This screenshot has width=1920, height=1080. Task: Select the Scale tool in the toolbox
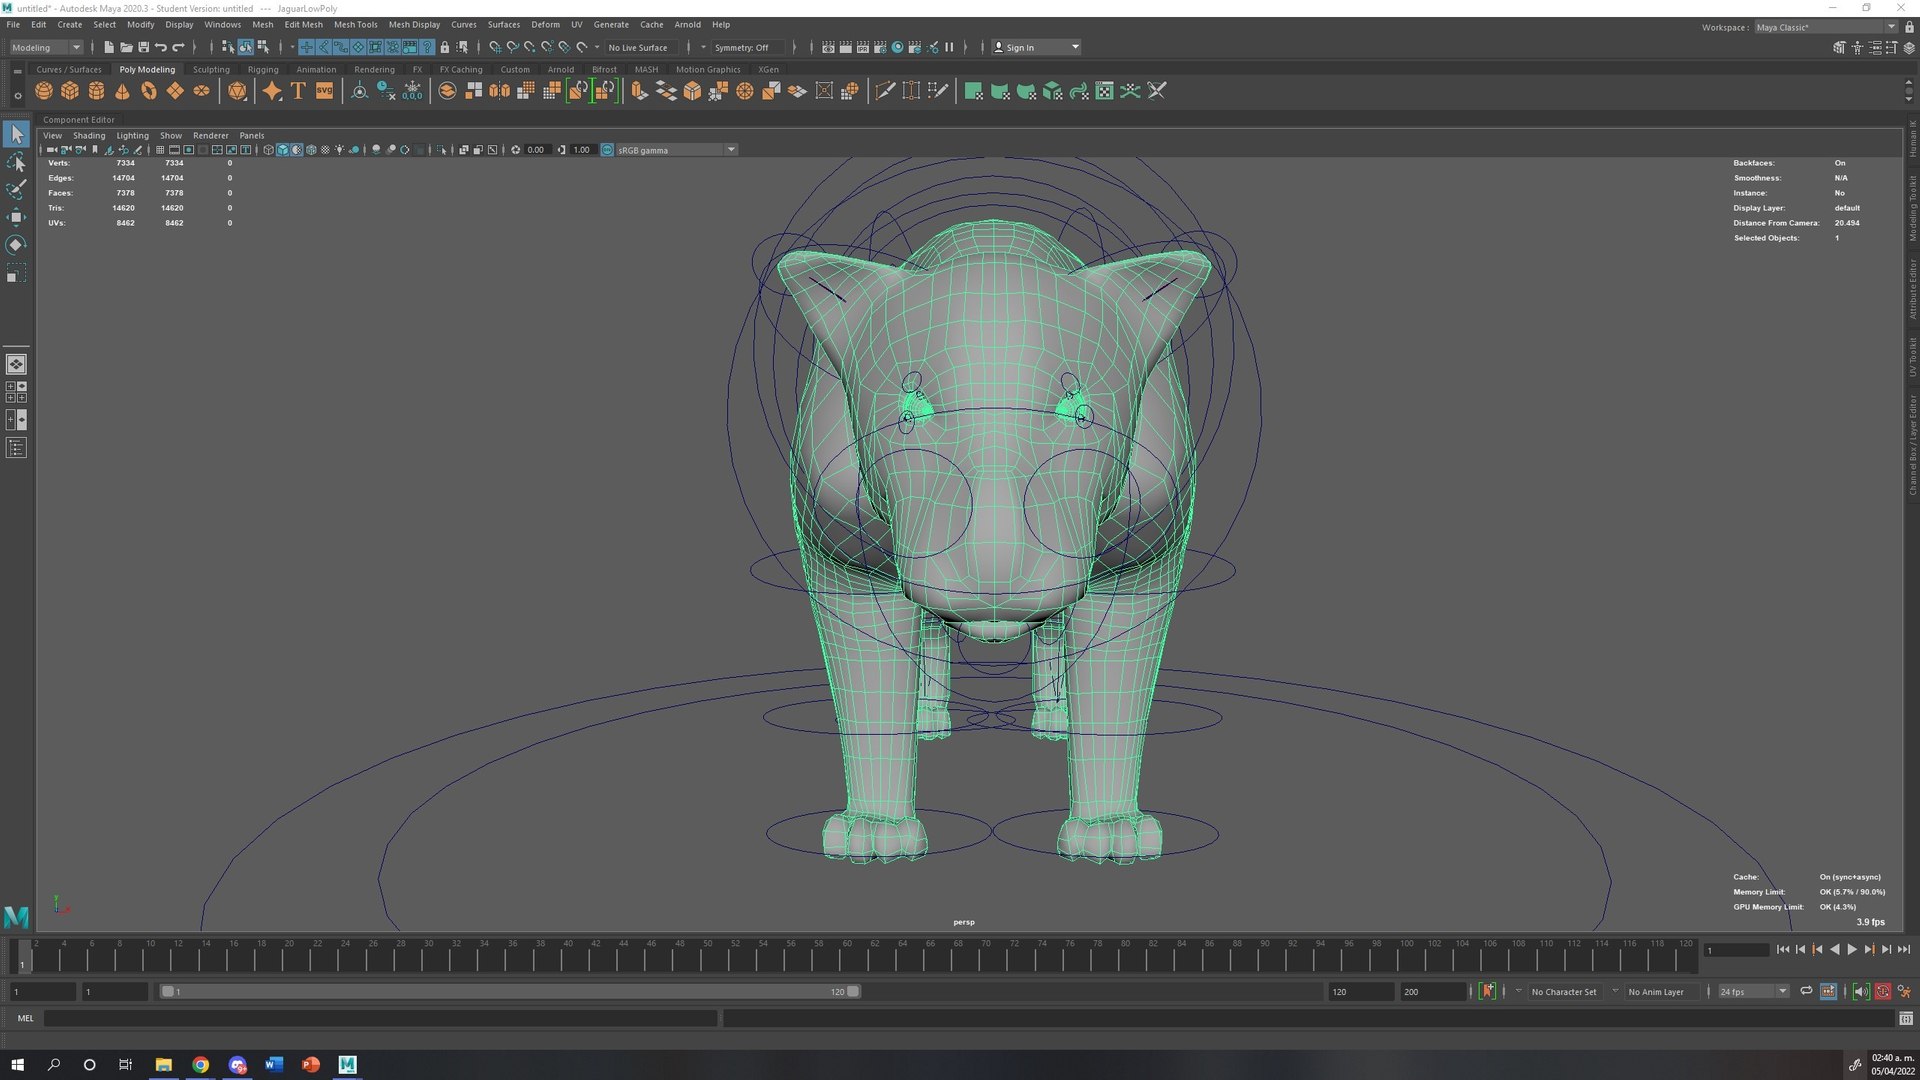pos(16,273)
